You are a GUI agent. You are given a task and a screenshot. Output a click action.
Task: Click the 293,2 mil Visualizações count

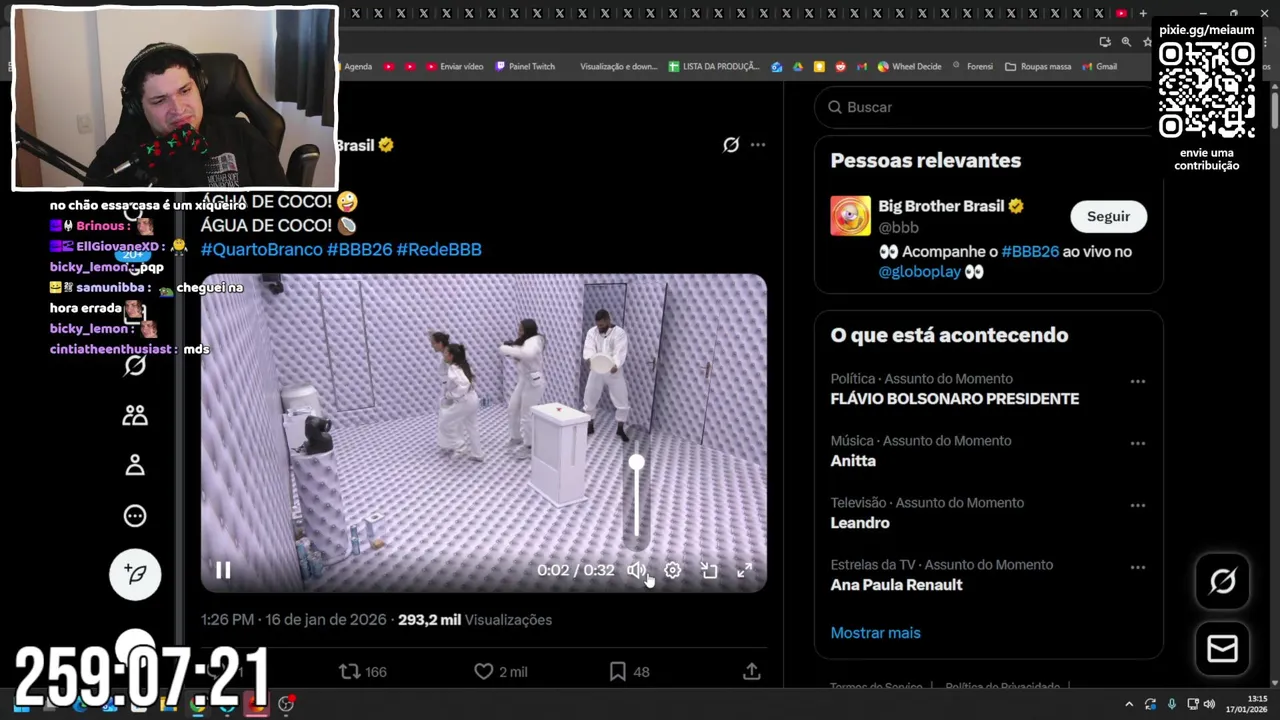click(x=475, y=620)
